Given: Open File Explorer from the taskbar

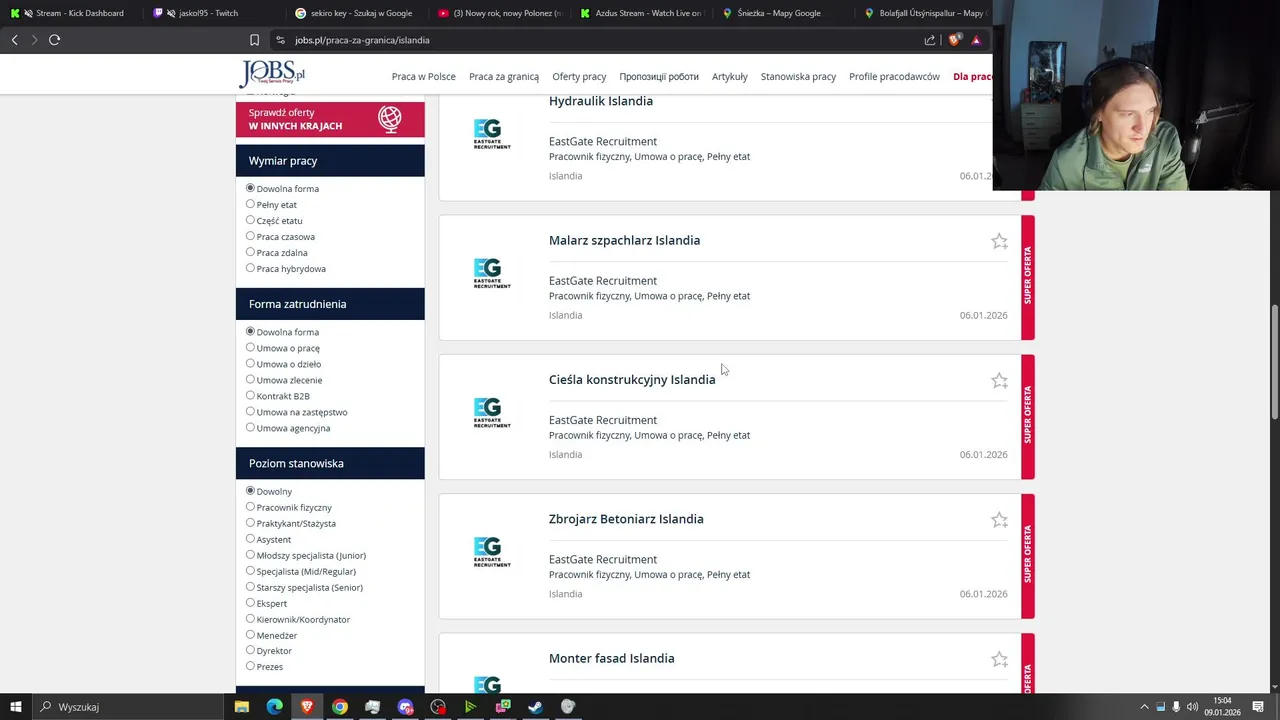Looking at the screenshot, I should point(242,707).
